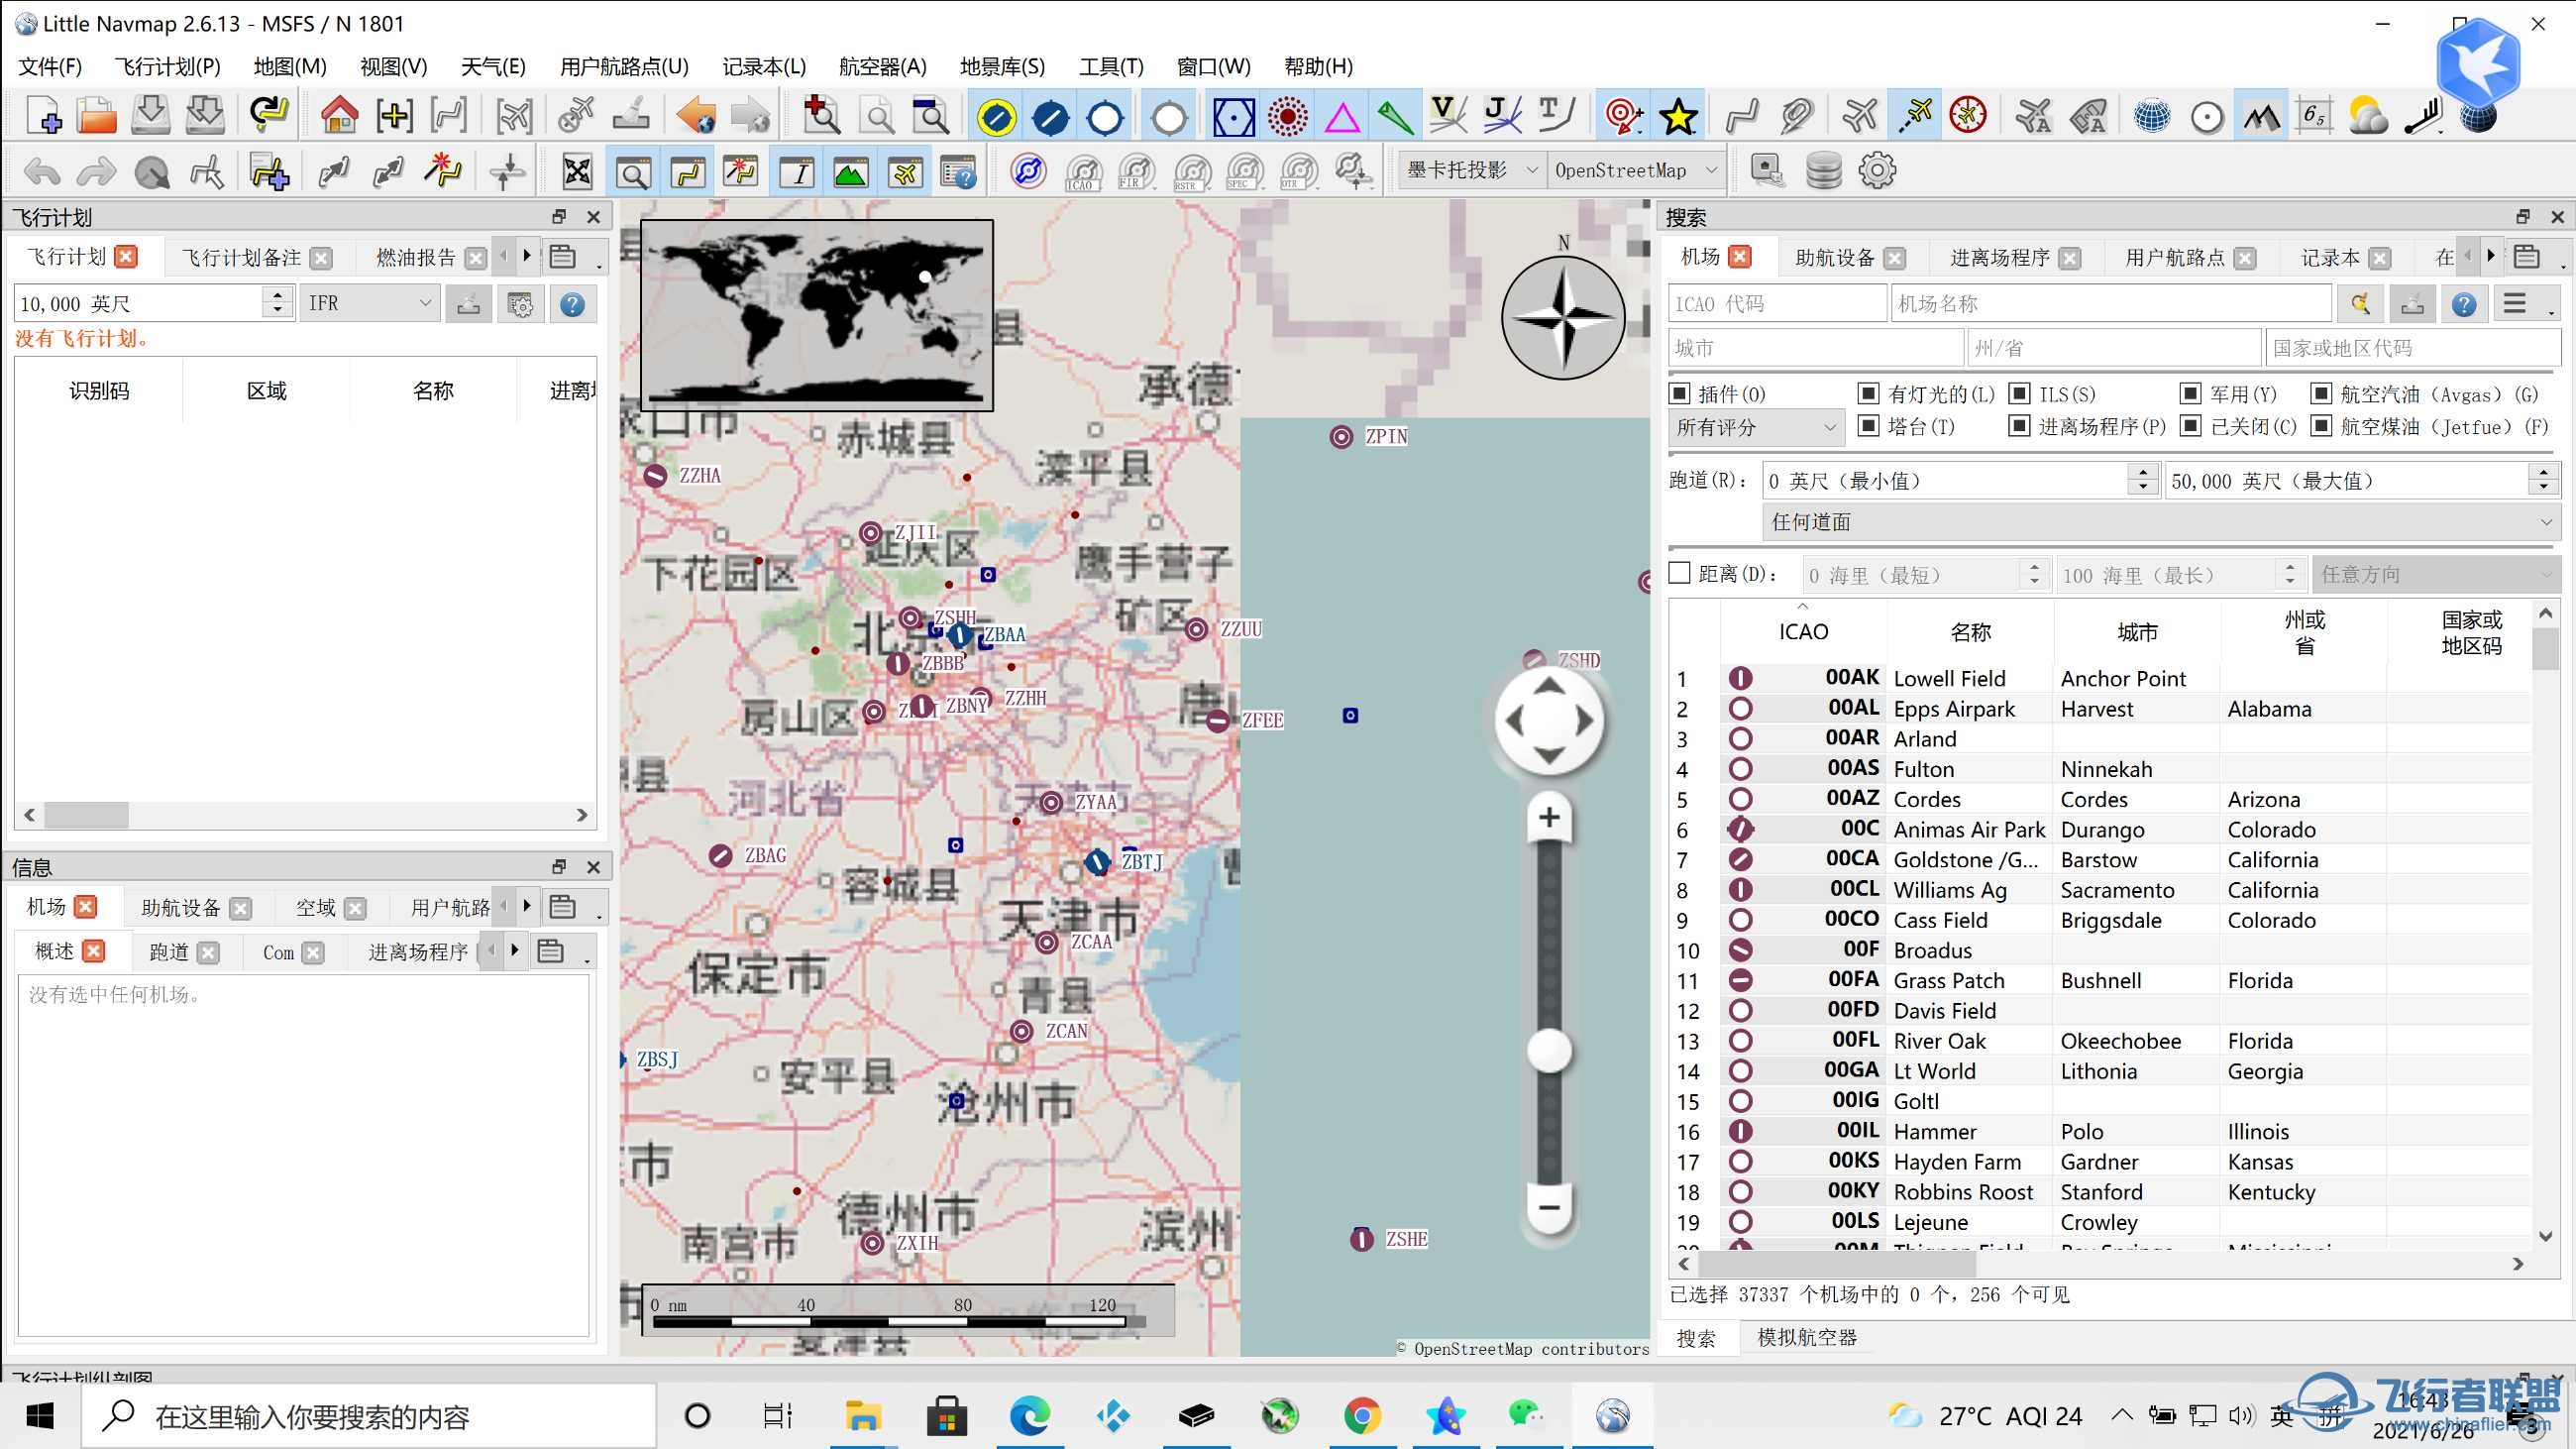
Task: Toggle 进离场程序(P) checkbox
Action: [2019, 426]
